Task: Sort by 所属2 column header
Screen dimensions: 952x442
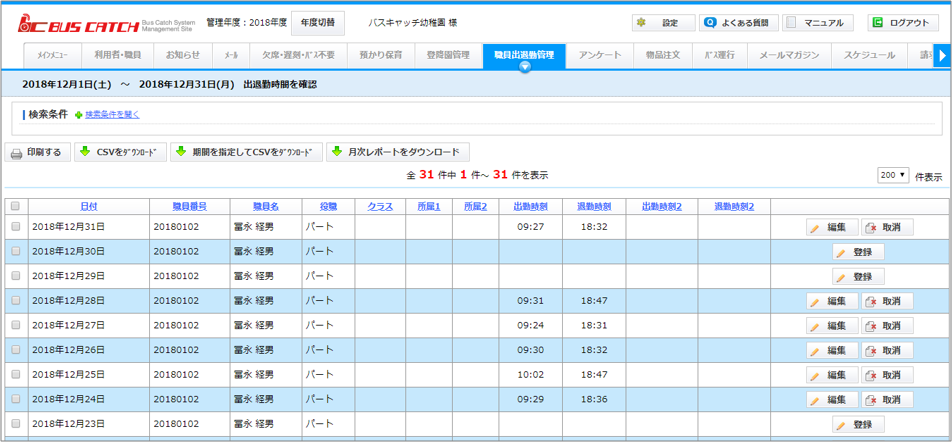Action: point(476,206)
